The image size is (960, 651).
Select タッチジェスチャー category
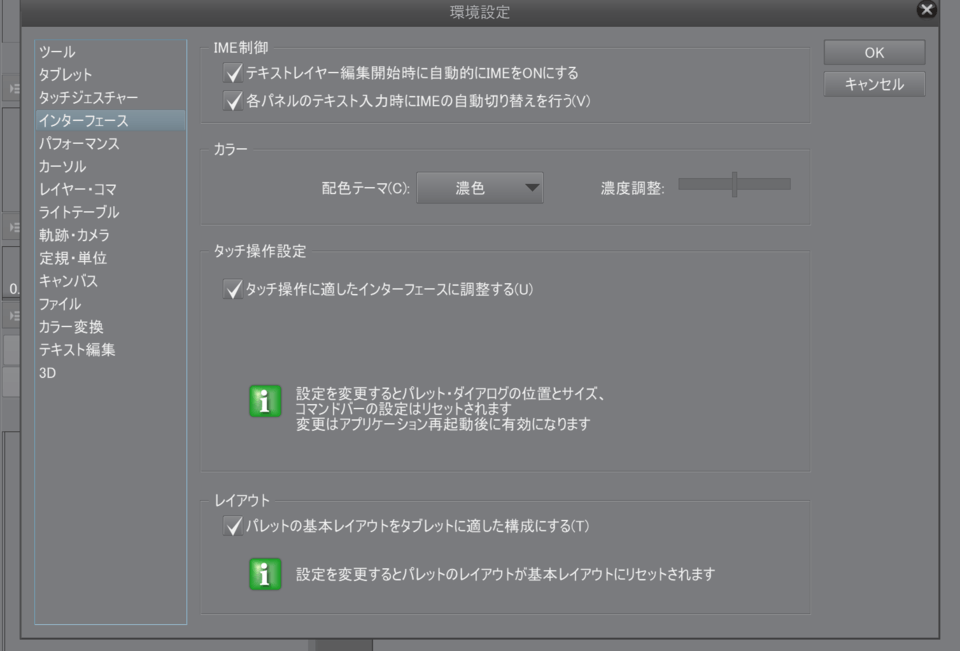point(110,97)
